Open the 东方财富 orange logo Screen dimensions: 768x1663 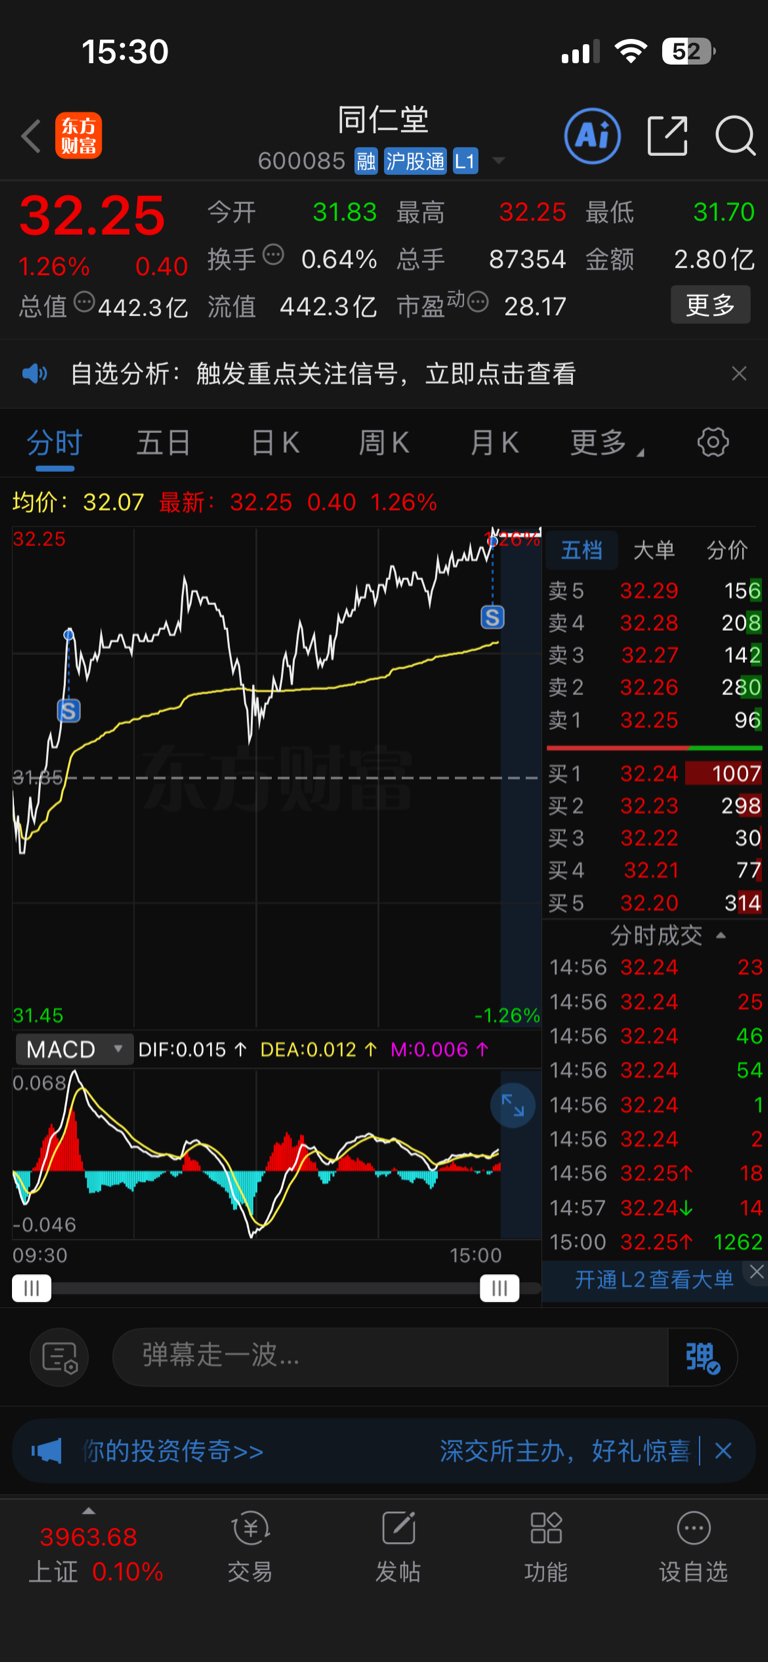pyautogui.click(x=78, y=136)
